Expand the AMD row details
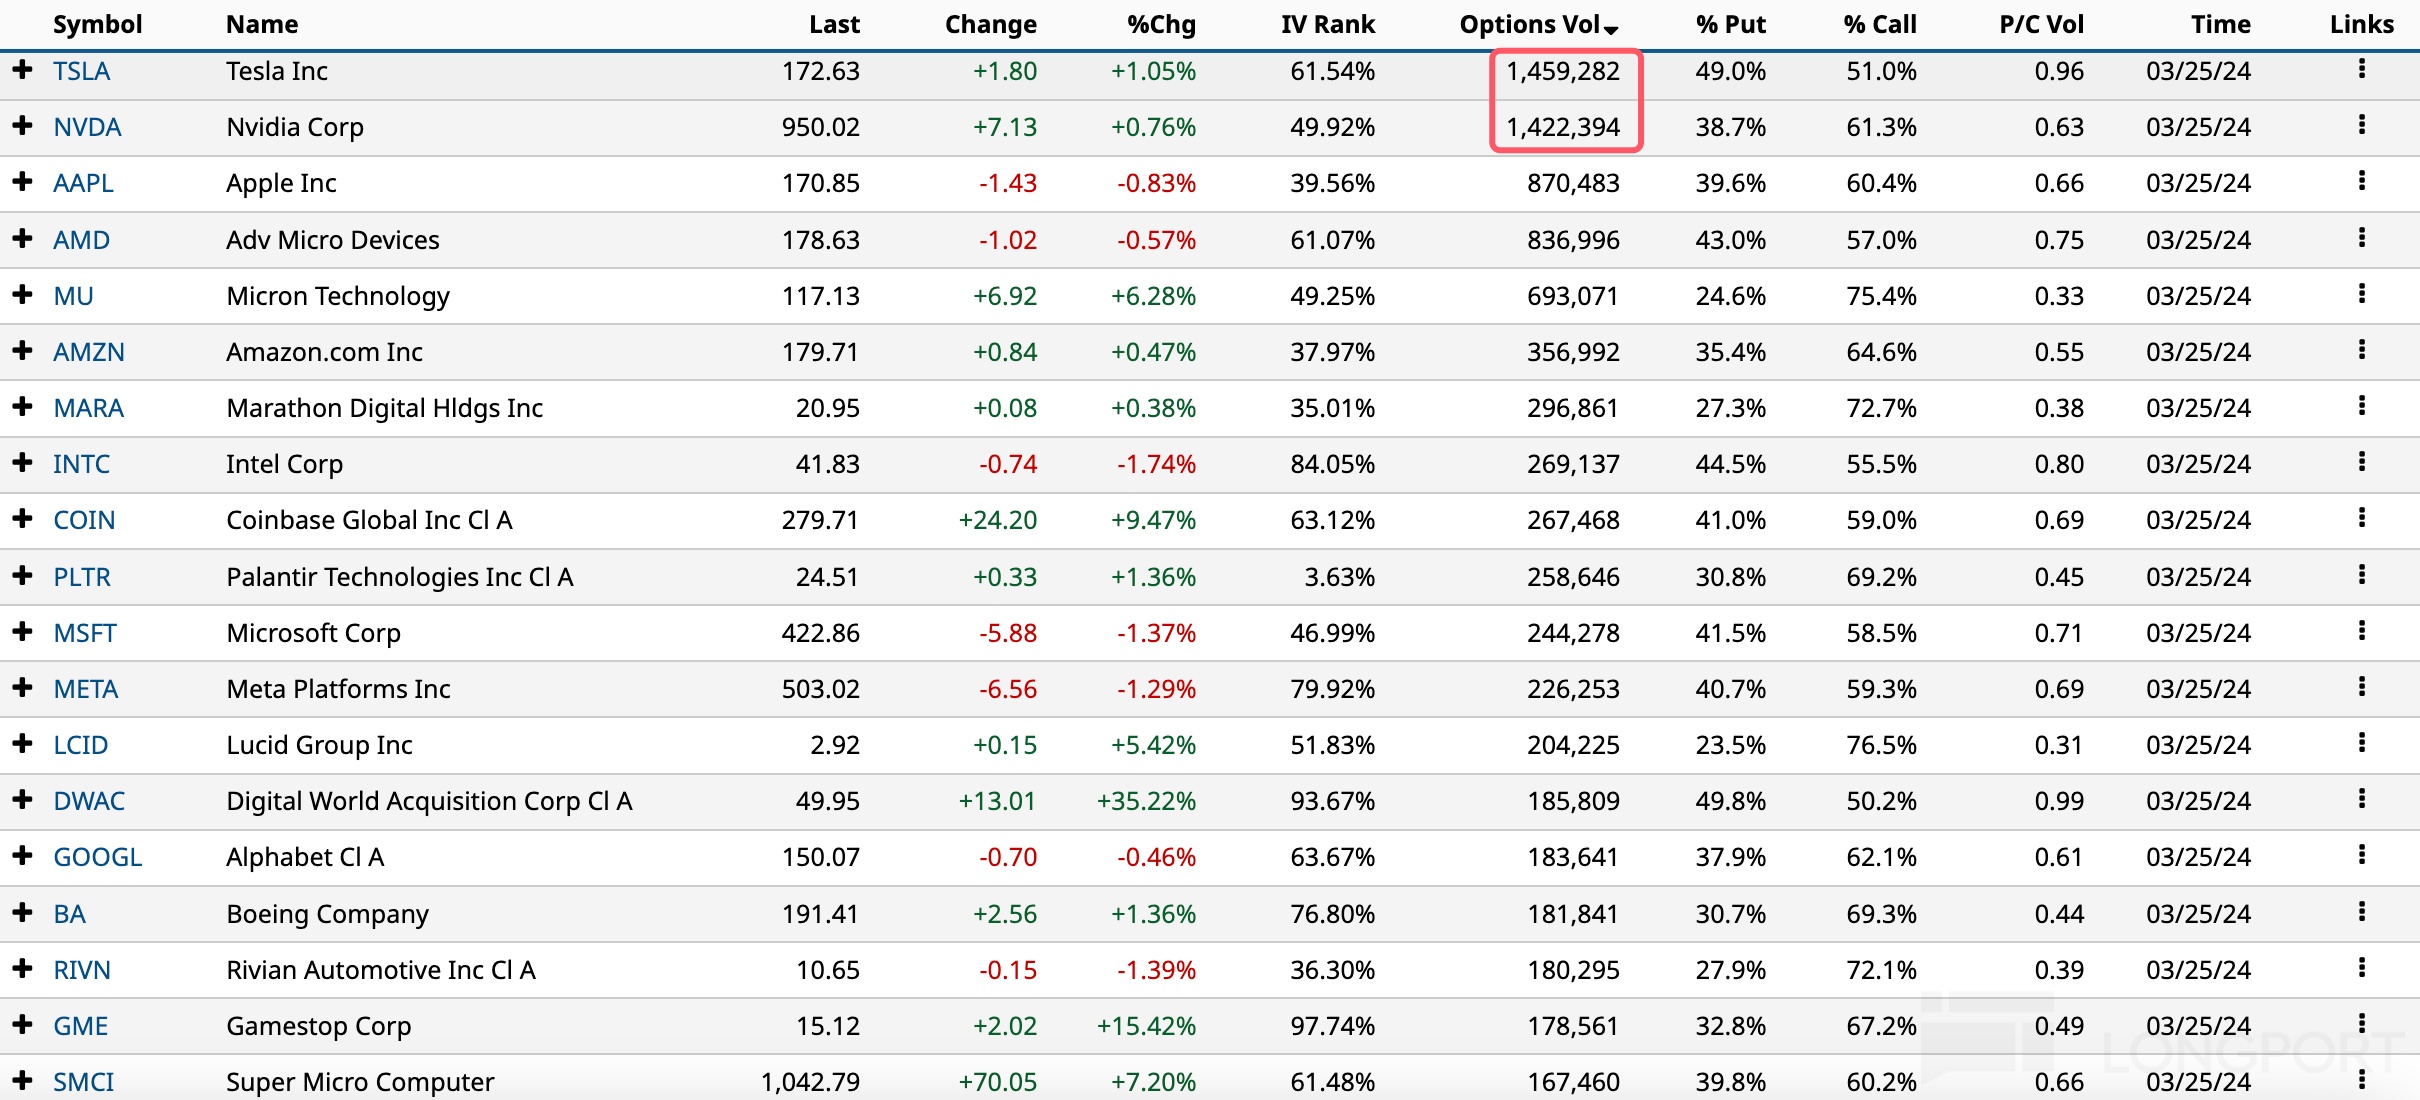 point(22,238)
